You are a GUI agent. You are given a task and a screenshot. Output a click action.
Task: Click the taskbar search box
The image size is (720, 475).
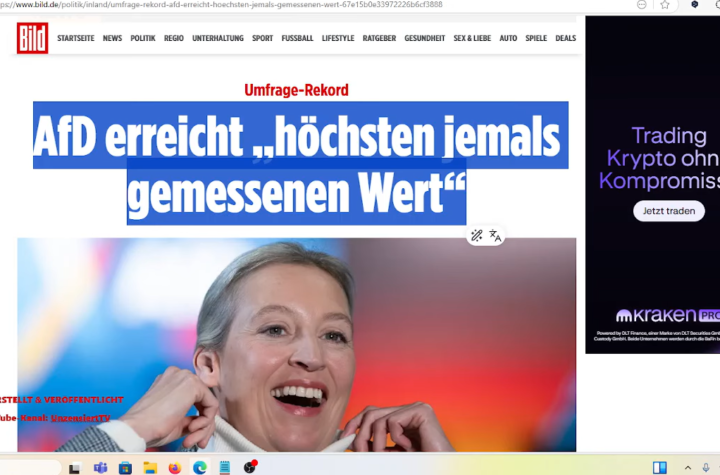click(30, 468)
